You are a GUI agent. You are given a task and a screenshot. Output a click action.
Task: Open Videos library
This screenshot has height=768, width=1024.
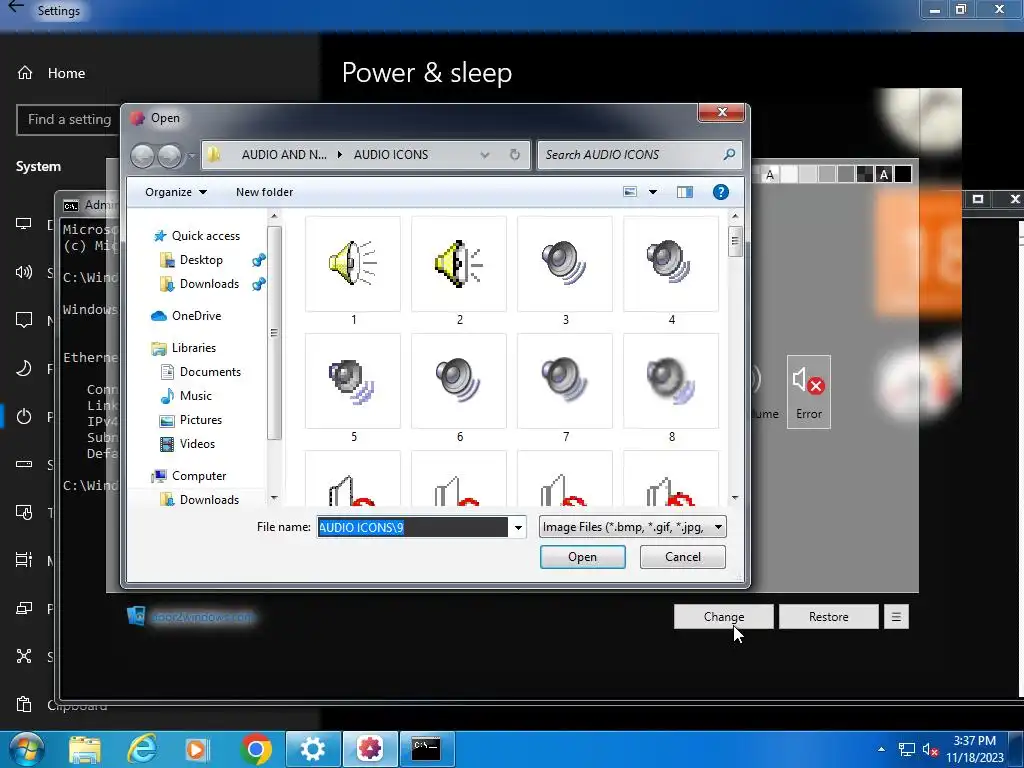197,444
